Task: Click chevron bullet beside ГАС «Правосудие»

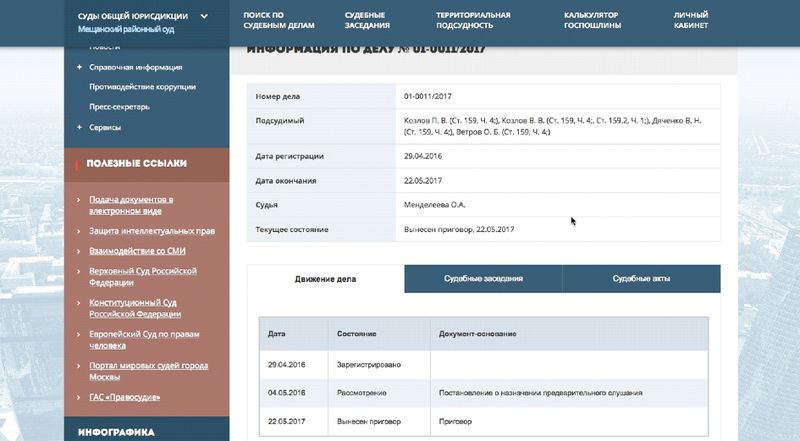Action: [x=79, y=397]
